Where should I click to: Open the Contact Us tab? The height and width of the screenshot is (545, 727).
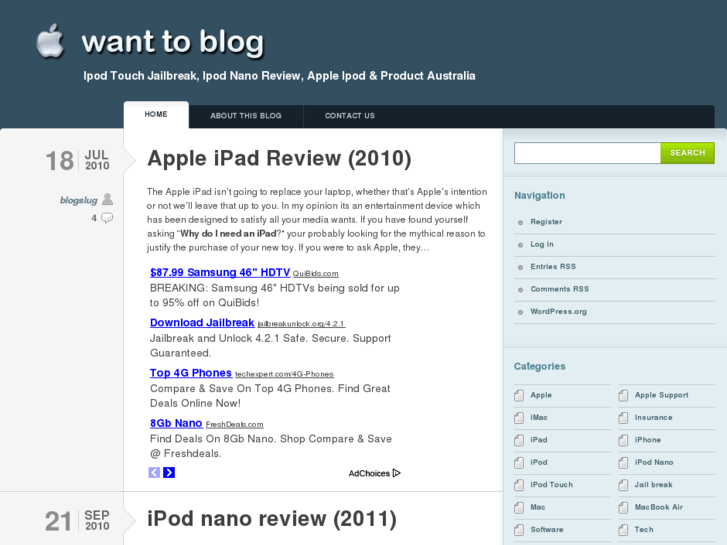[x=350, y=116]
